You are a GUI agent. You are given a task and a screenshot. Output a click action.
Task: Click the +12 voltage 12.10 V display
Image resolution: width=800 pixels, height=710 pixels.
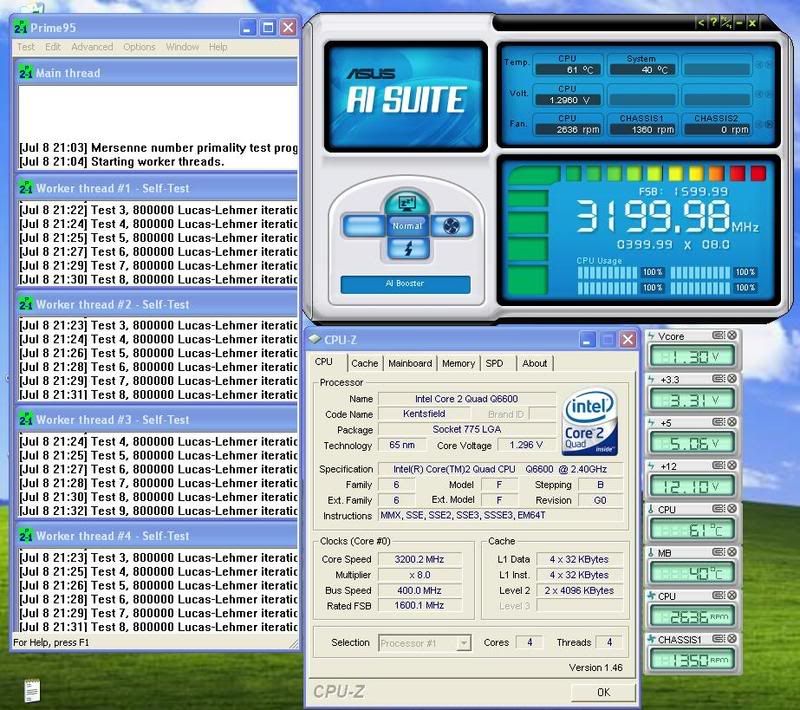[x=691, y=487]
